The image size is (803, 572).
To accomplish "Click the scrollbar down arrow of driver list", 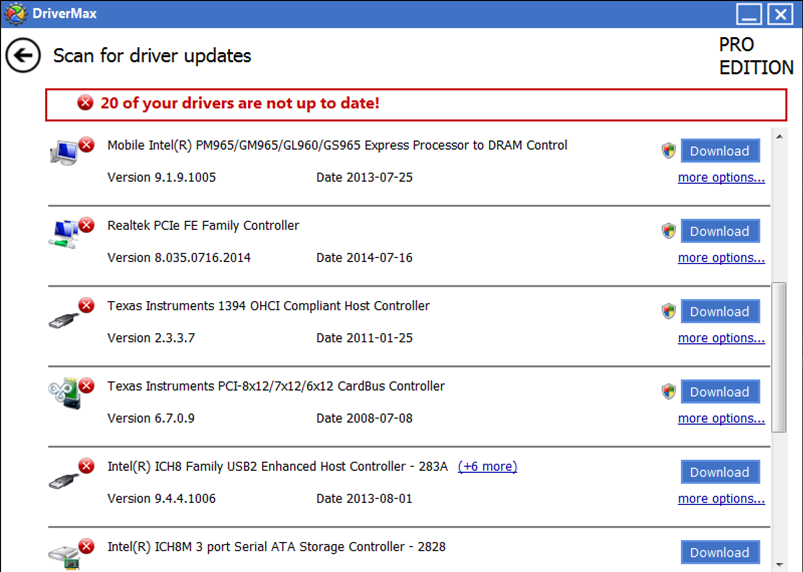I will coord(779,564).
